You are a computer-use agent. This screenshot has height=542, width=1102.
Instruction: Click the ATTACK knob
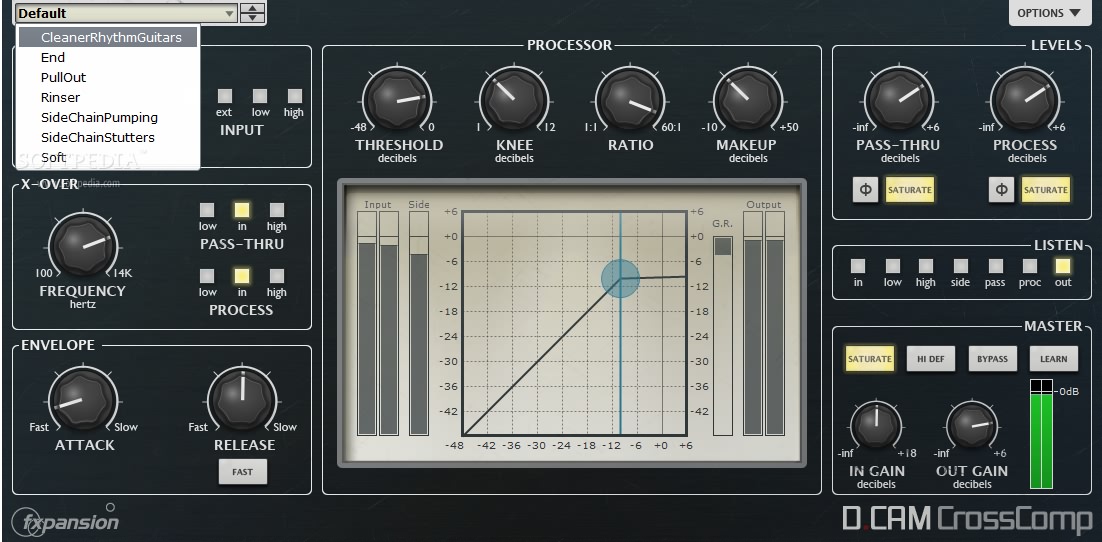tap(83, 399)
